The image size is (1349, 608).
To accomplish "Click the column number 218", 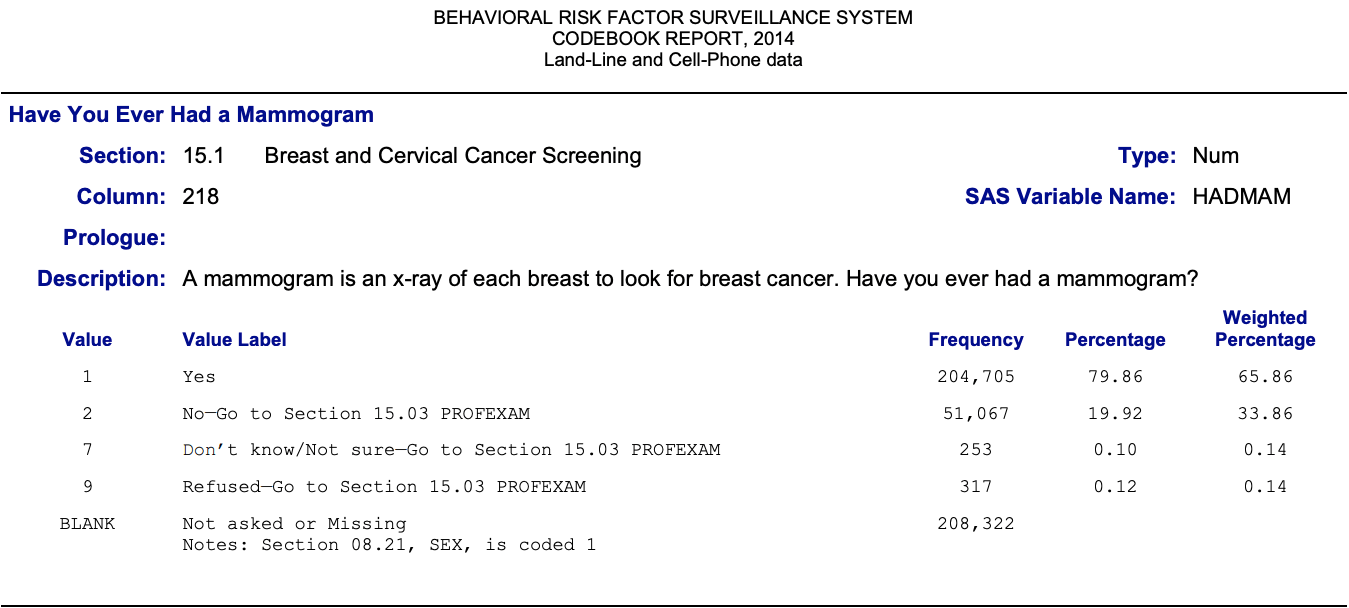I will tap(200, 197).
